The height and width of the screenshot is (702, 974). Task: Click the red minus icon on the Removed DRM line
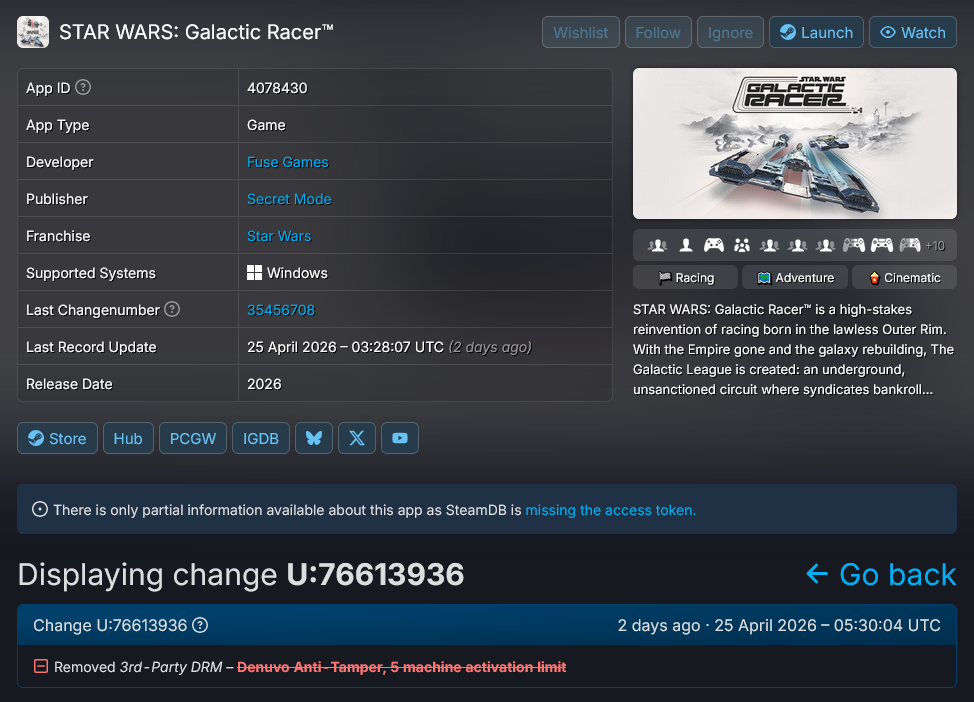coord(41,667)
